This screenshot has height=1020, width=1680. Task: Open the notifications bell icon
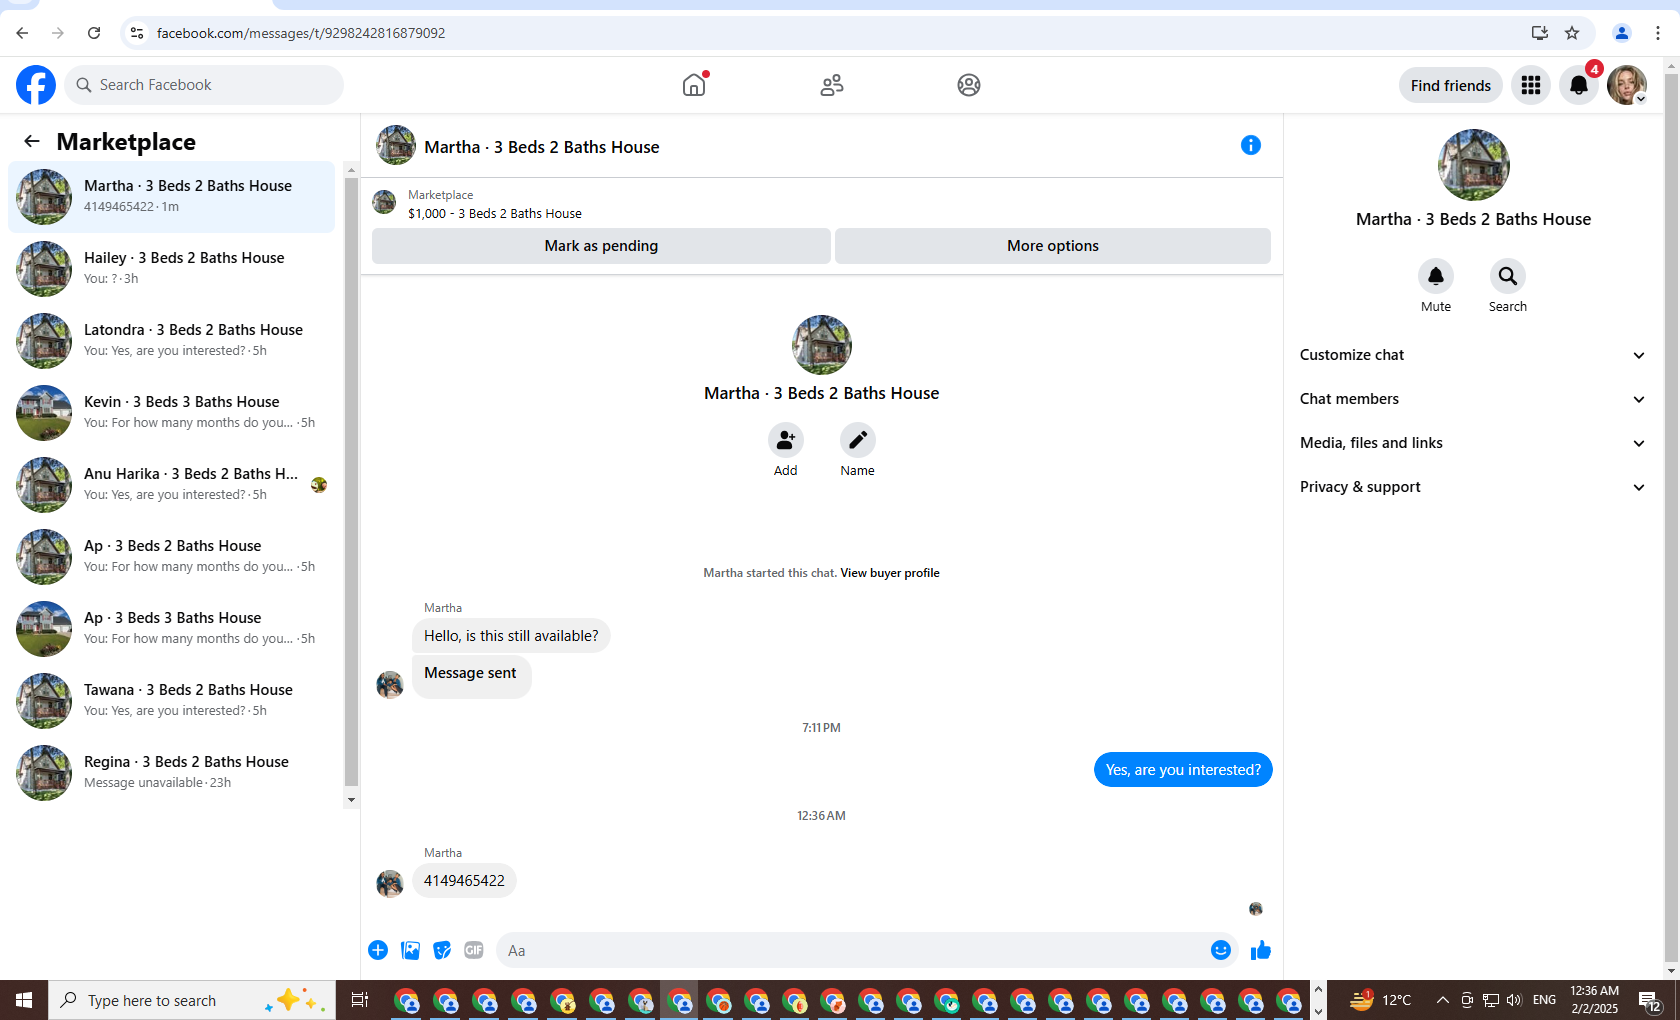[x=1579, y=85]
